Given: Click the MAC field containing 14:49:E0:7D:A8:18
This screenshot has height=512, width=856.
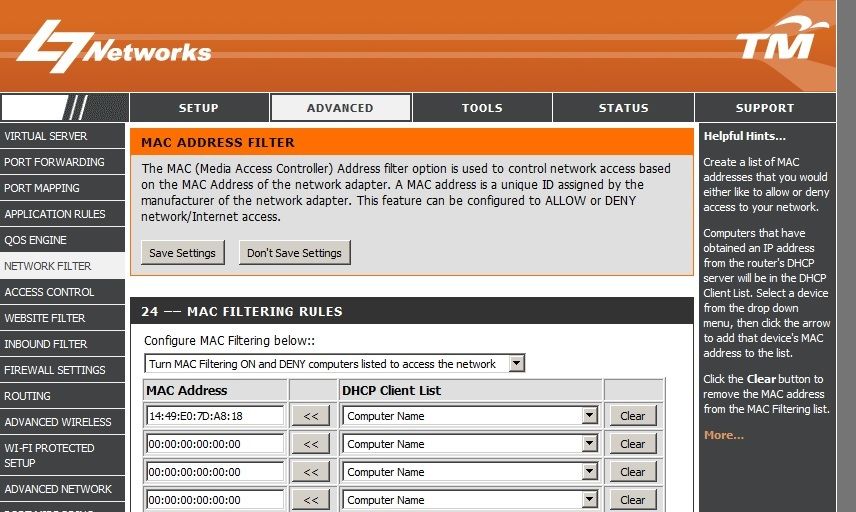Looking at the screenshot, I should click(214, 416).
